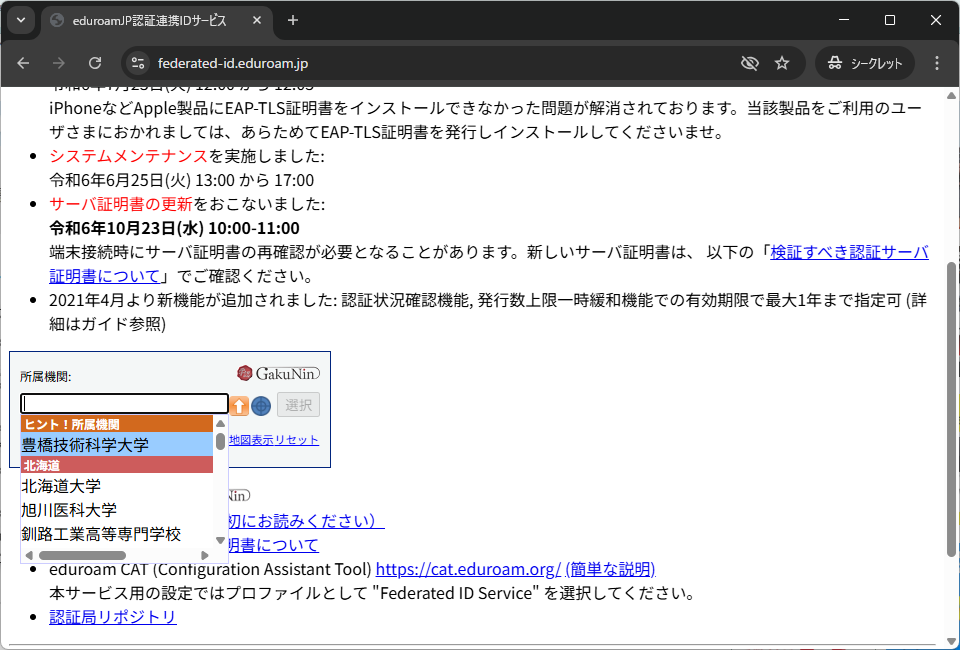Screen dimensions: 960x650
Task: Pick 旭川医科大学 from the list
Action: point(69,510)
